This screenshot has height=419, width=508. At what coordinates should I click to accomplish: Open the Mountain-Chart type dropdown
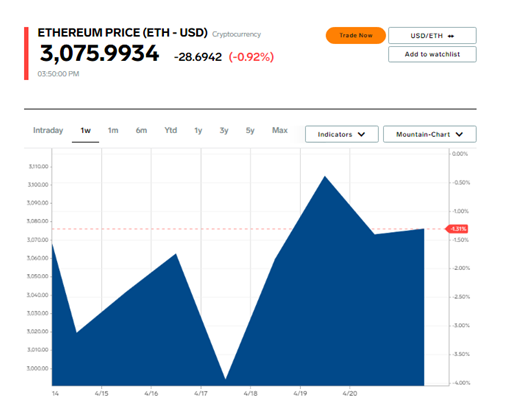[x=430, y=134]
